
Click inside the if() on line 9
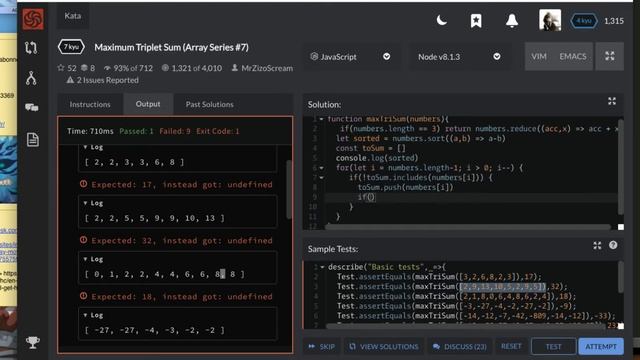point(370,197)
